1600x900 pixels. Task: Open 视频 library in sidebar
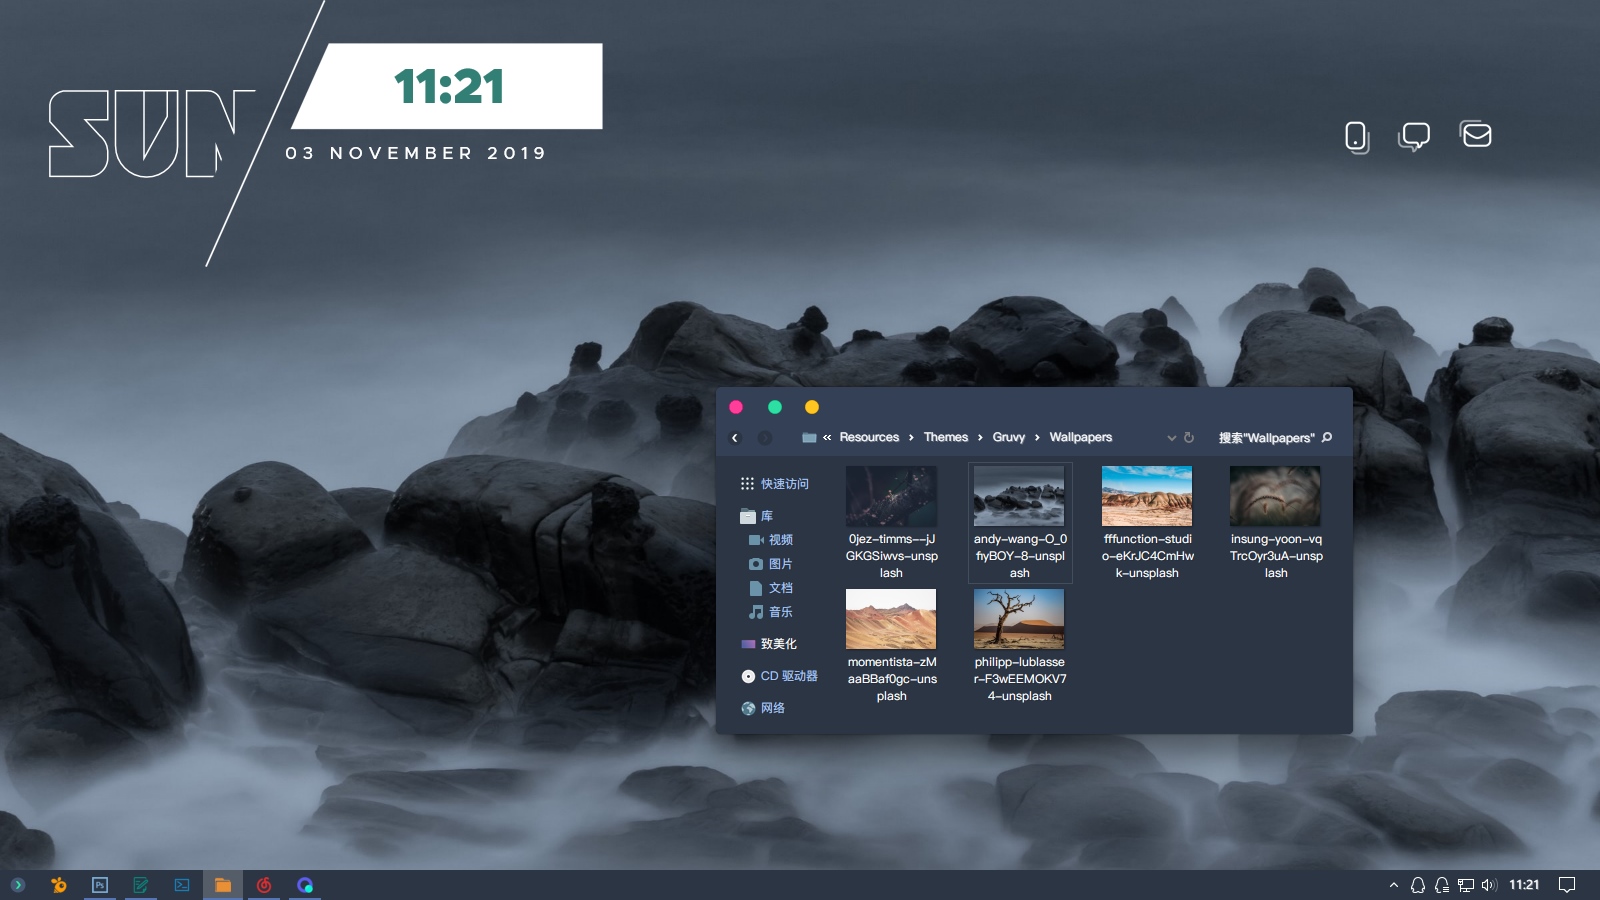coord(771,540)
